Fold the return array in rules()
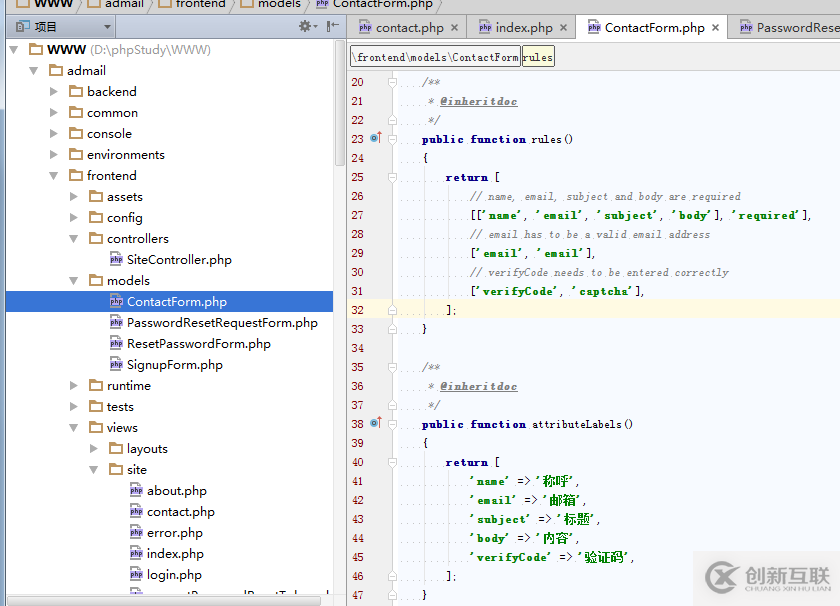 pyautogui.click(x=393, y=177)
